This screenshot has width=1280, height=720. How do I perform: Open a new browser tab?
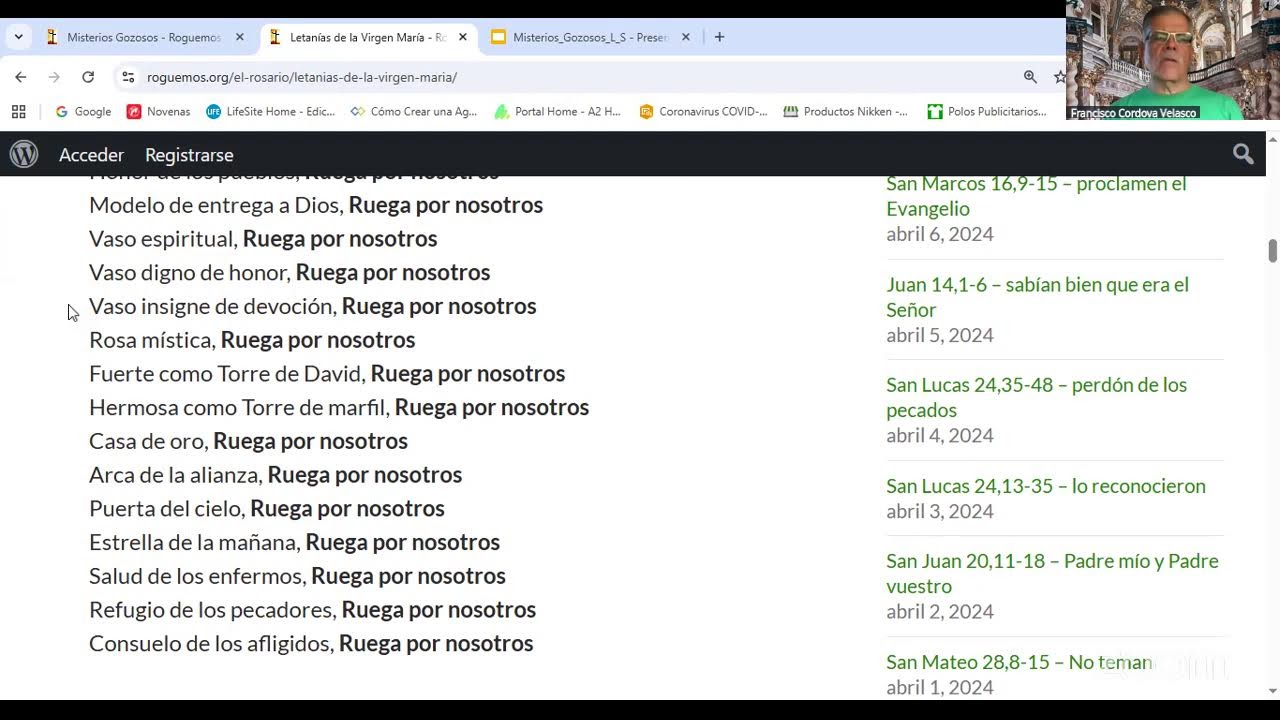pos(719,37)
